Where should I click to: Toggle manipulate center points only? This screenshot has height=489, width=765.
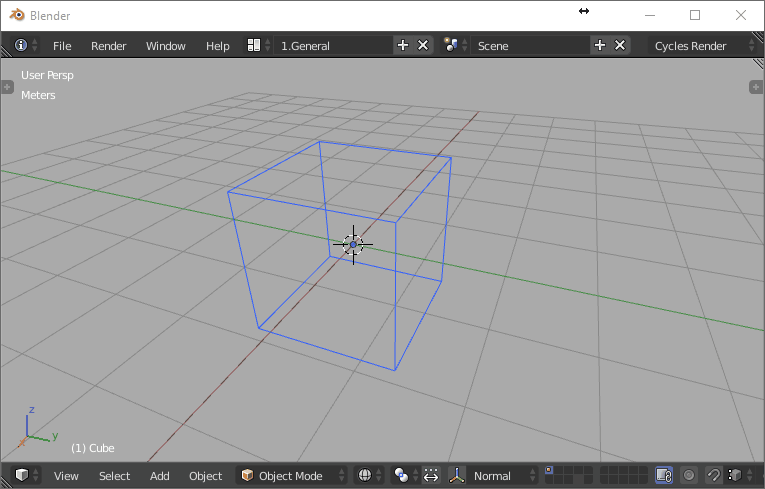431,475
